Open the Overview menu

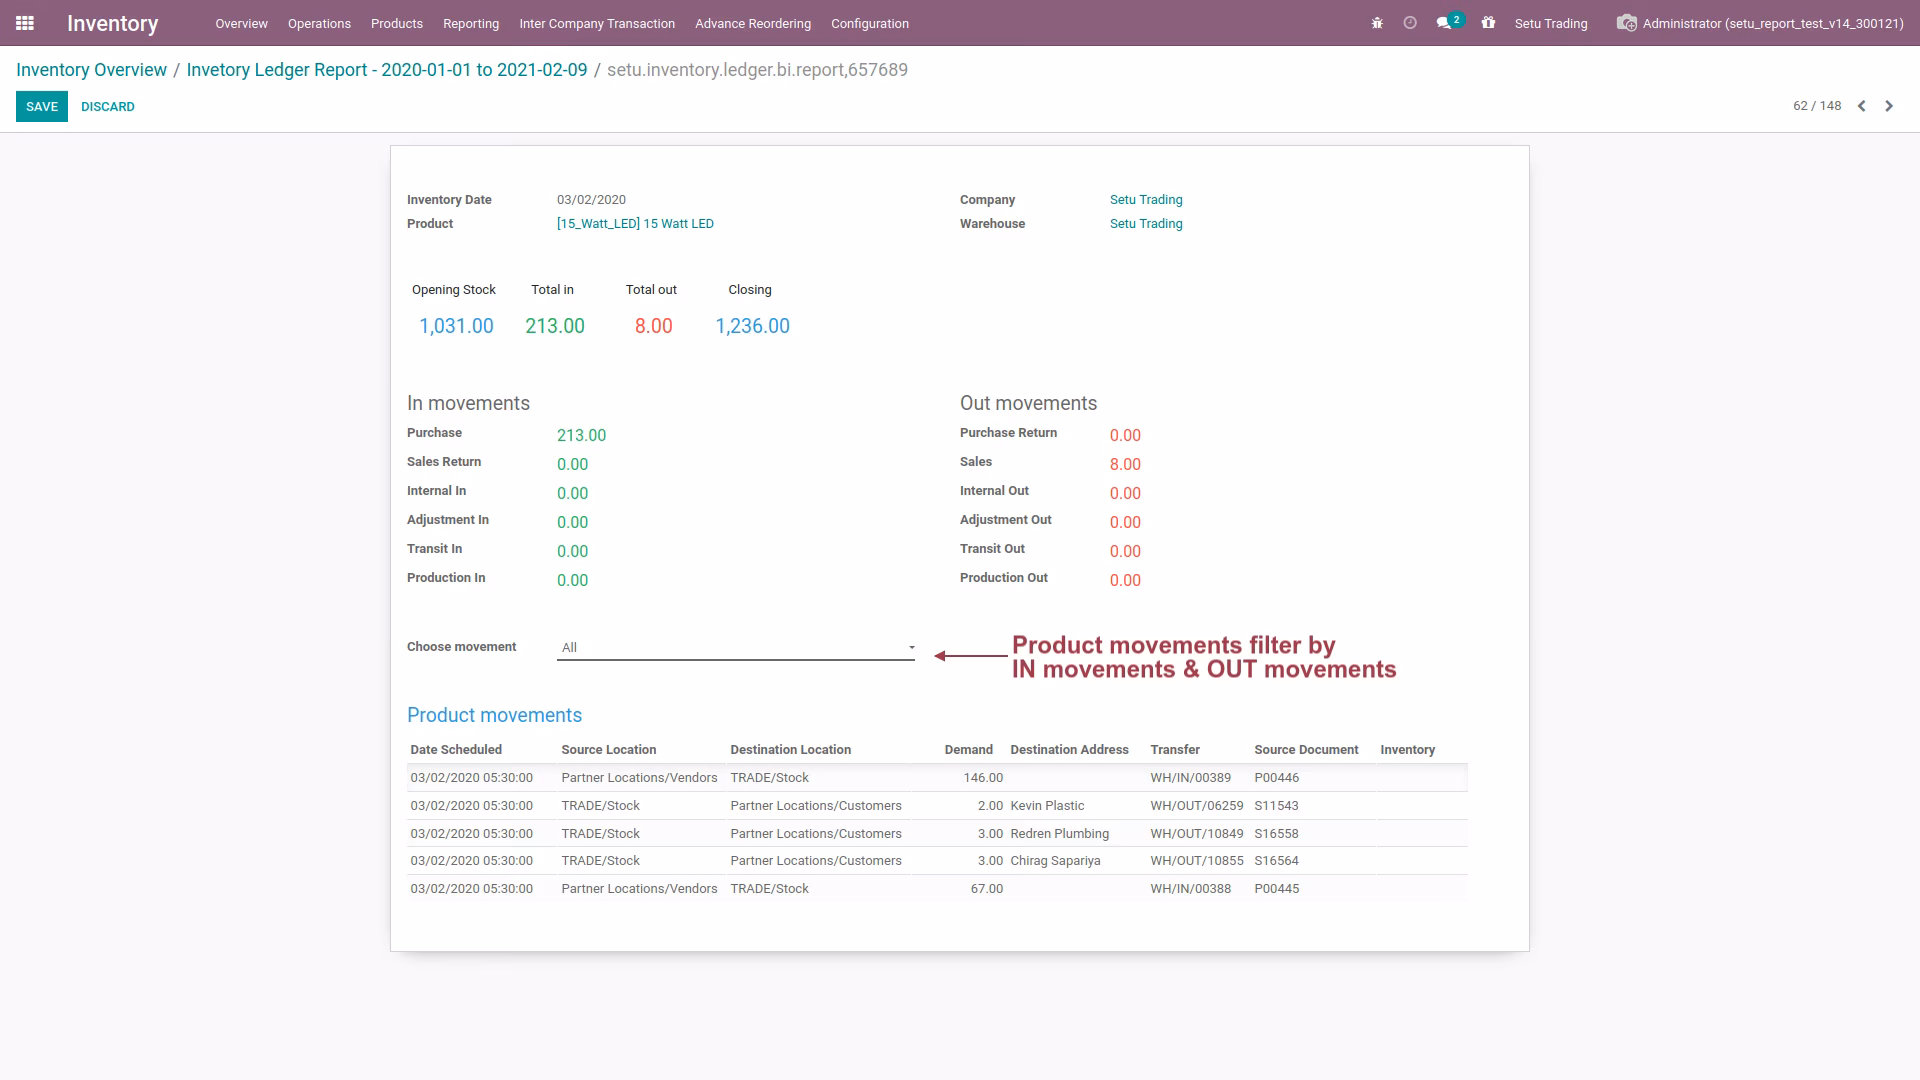point(241,23)
